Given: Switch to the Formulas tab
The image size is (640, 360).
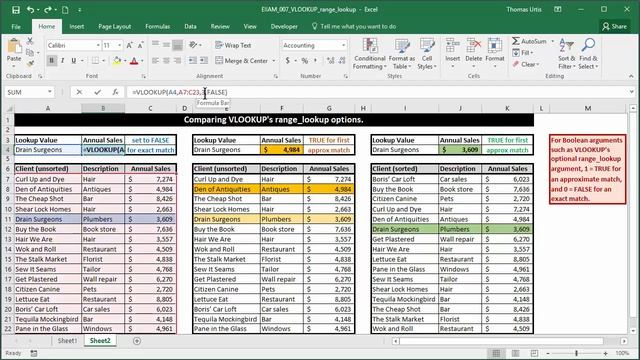Looking at the screenshot, I should pos(157,27).
